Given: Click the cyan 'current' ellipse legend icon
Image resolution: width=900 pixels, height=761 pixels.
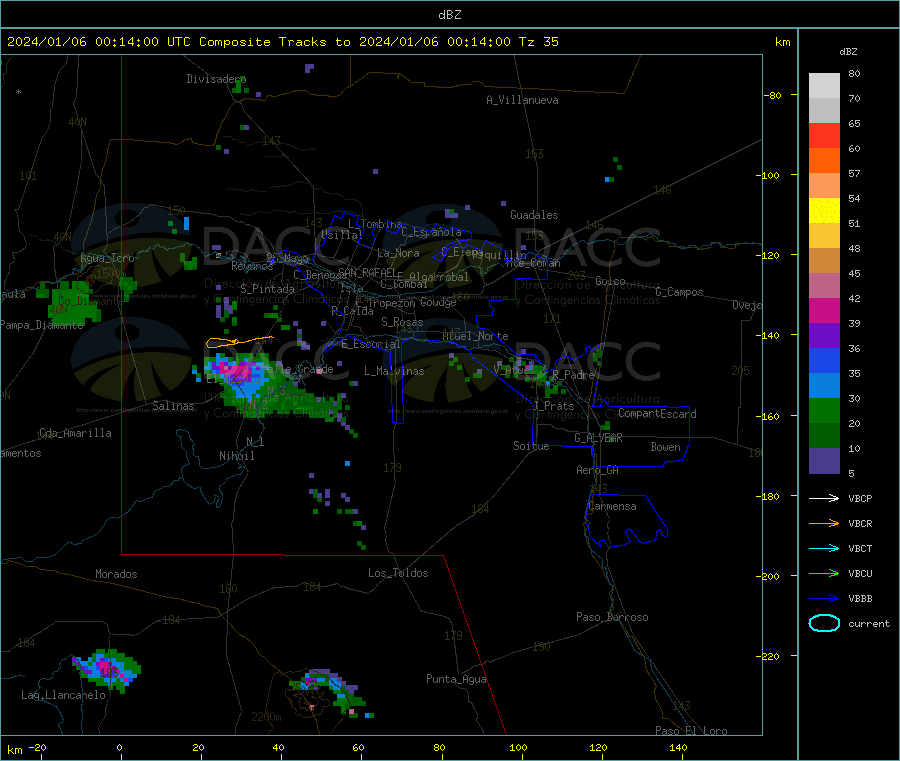Looking at the screenshot, I should [x=824, y=623].
